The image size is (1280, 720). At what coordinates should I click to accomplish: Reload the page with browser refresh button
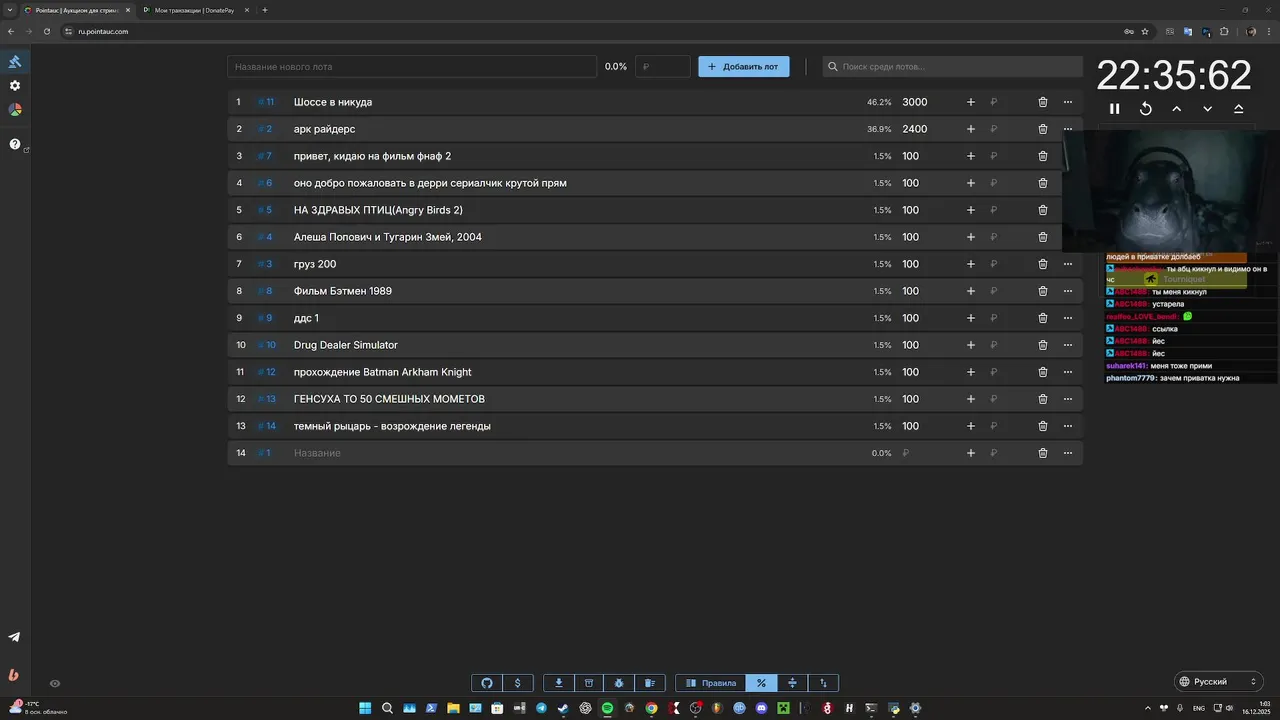point(46,31)
